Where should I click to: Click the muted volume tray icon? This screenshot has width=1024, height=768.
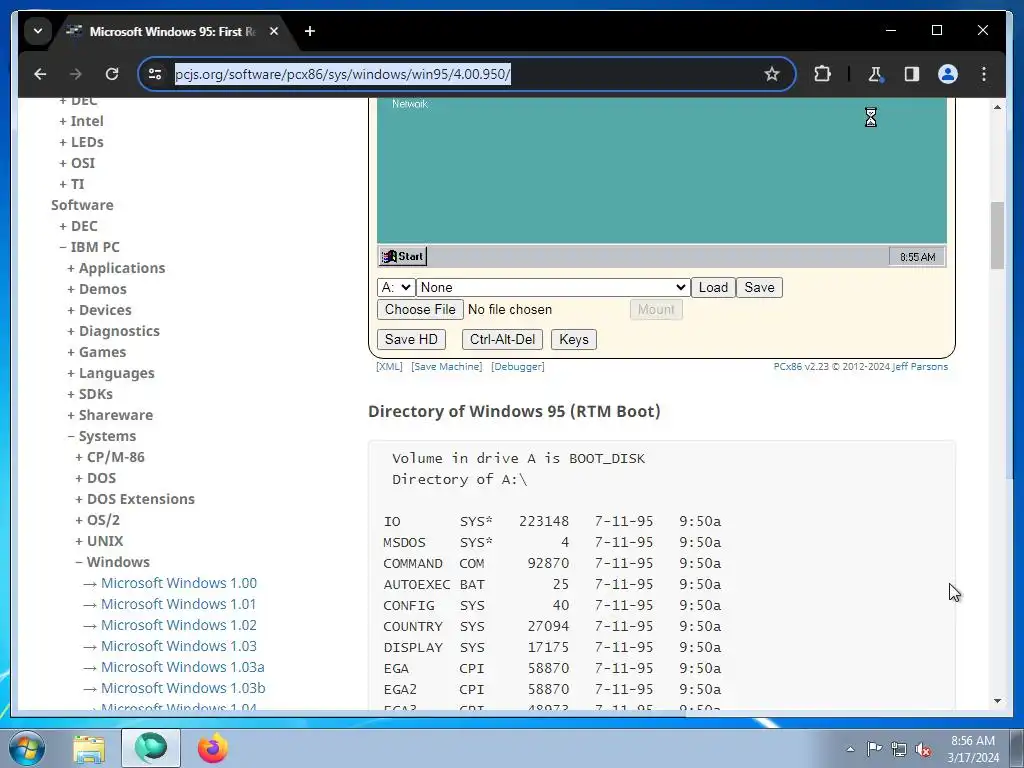(x=923, y=750)
